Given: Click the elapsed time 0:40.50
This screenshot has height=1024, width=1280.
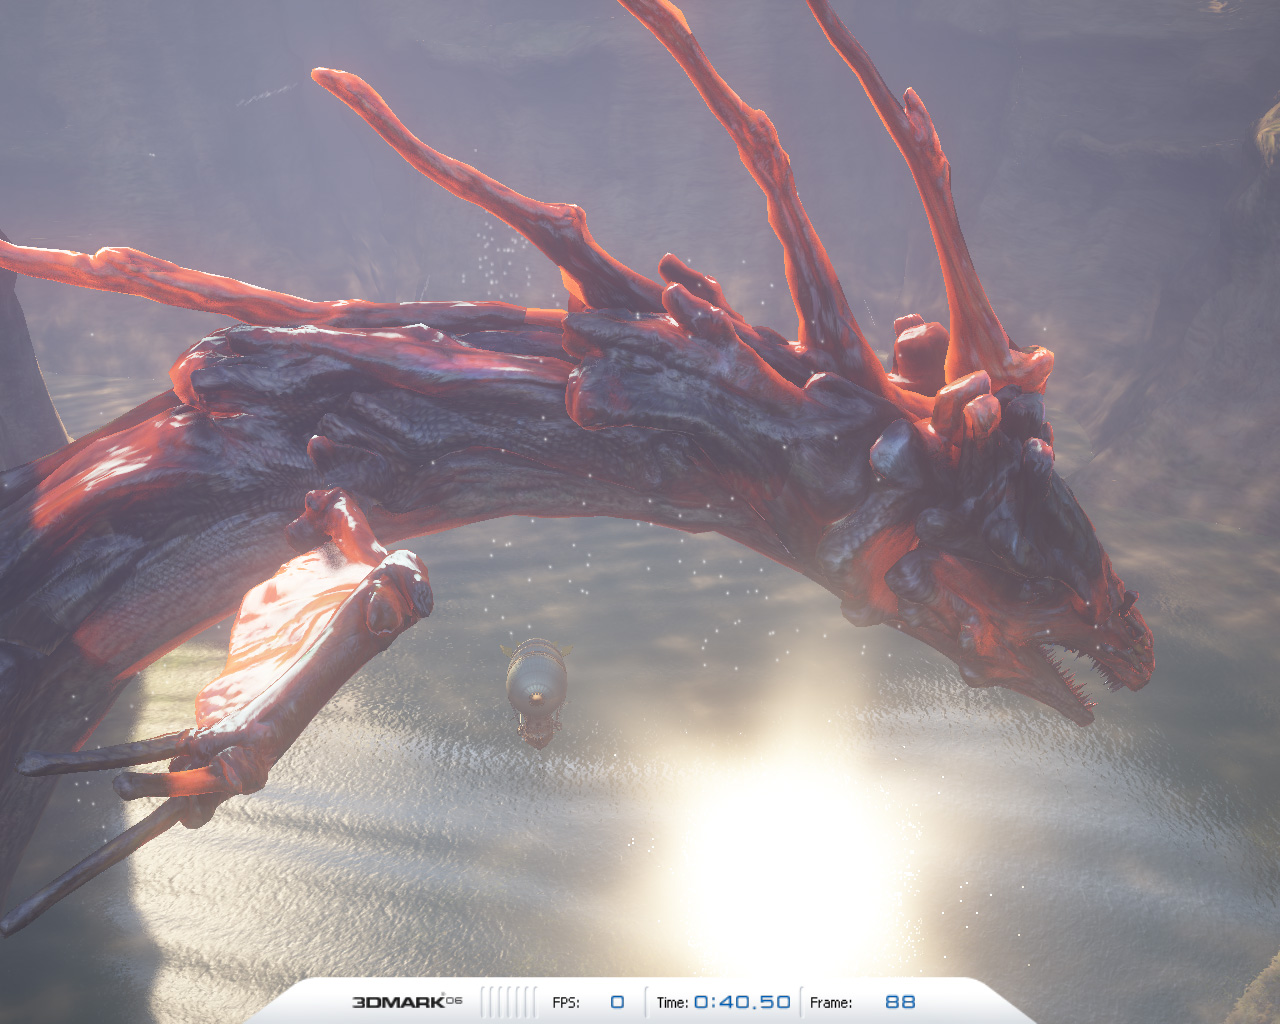Looking at the screenshot, I should pos(742,1002).
